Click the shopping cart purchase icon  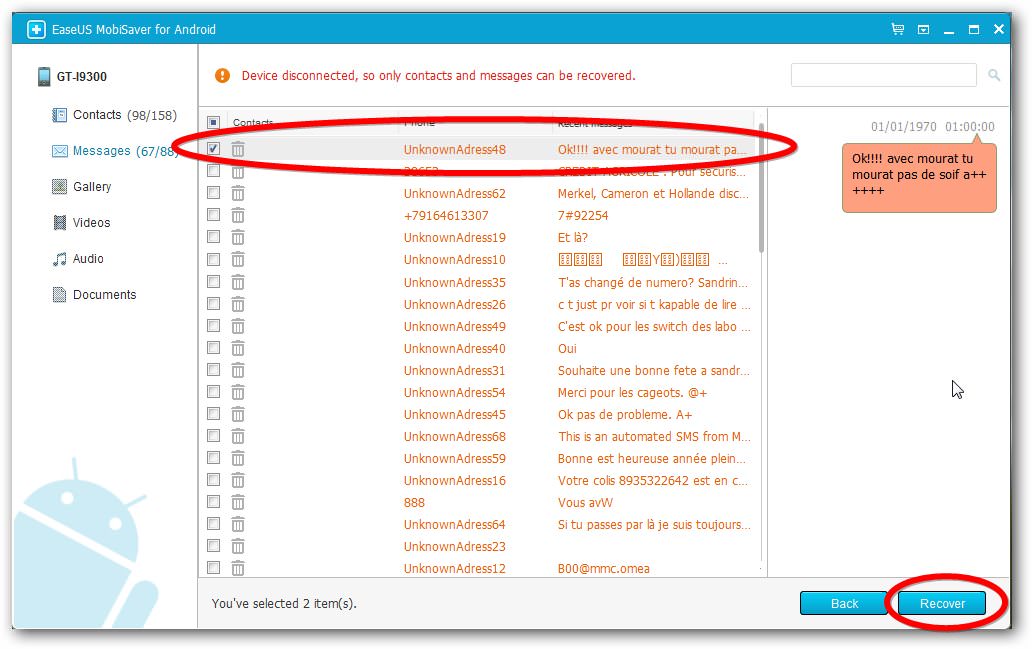[897, 29]
